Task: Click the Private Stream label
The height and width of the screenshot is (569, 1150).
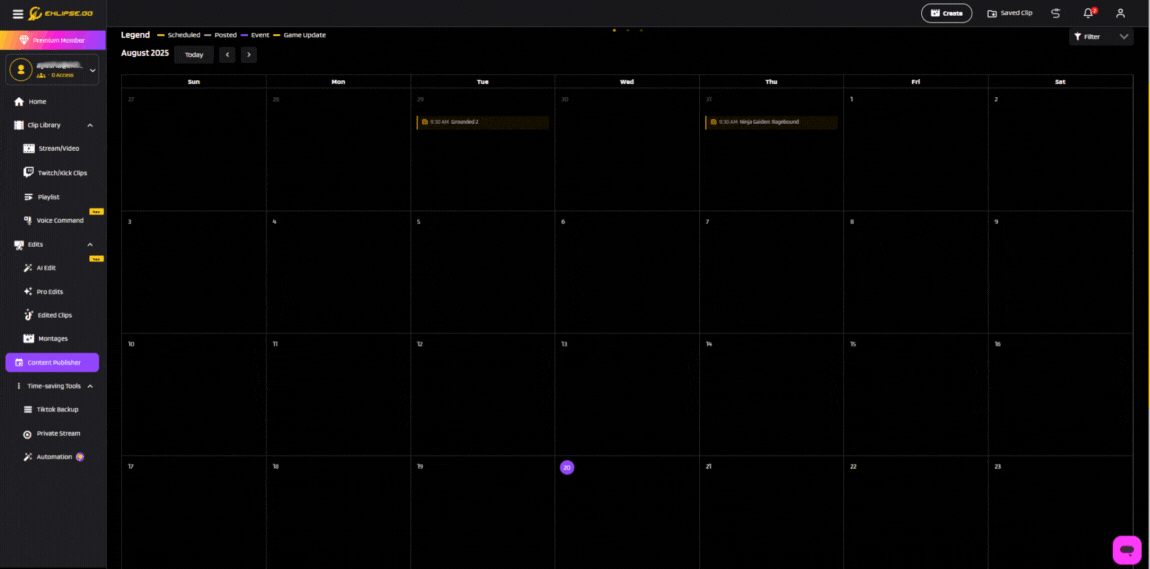Action: point(59,433)
